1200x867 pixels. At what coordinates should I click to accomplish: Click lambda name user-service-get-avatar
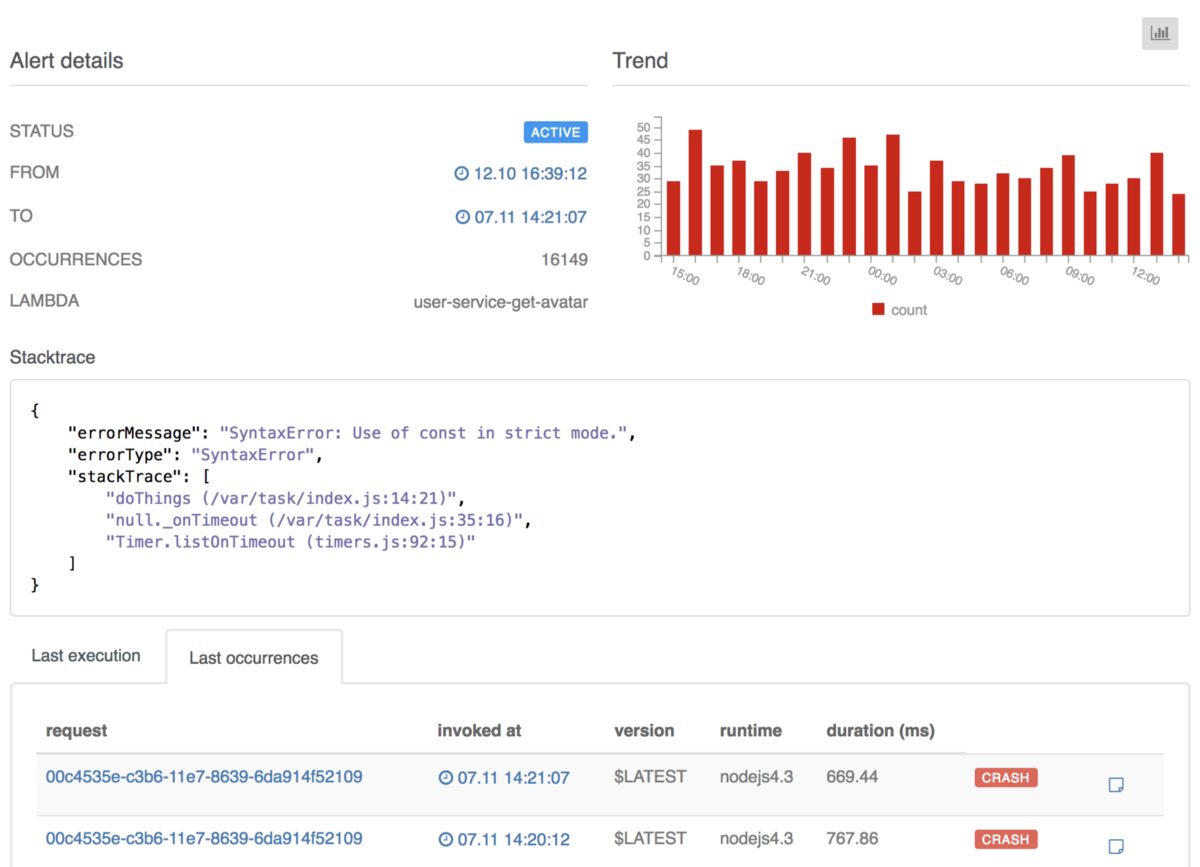pyautogui.click(x=501, y=301)
